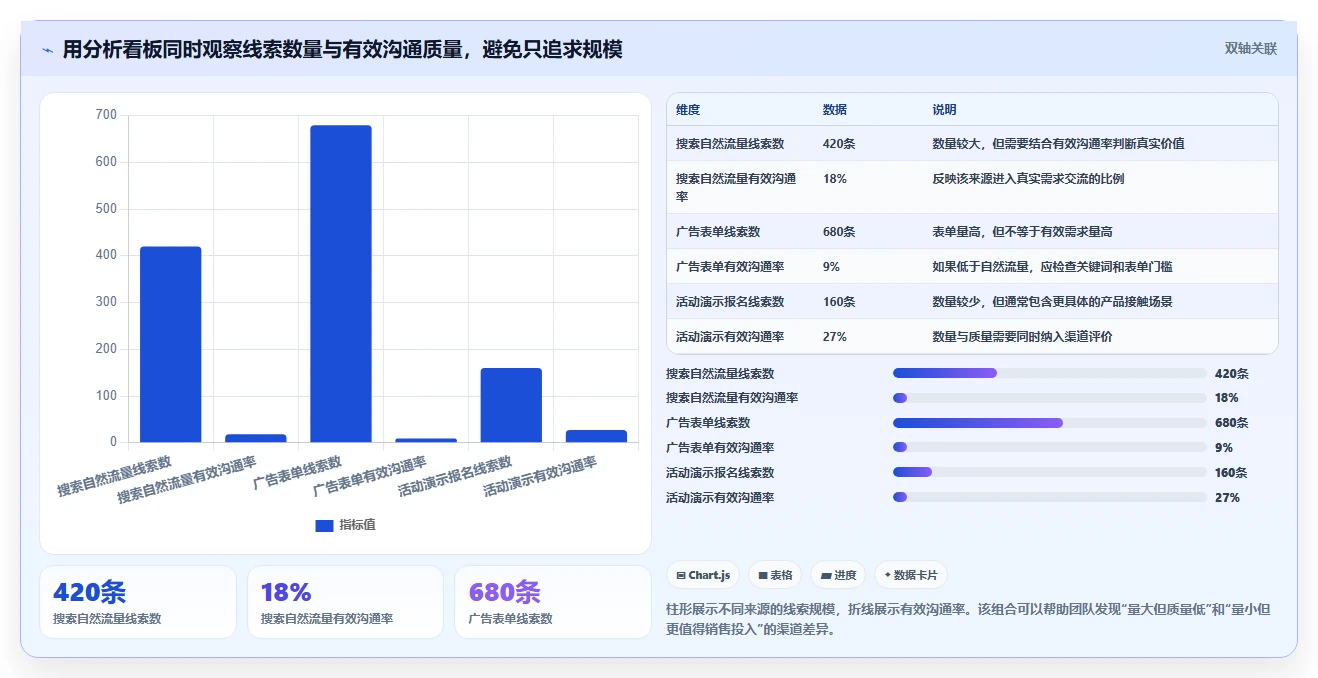Viewport: 1318px width, 678px height.
Task: Click the 维度 table column header
Action: (688, 110)
